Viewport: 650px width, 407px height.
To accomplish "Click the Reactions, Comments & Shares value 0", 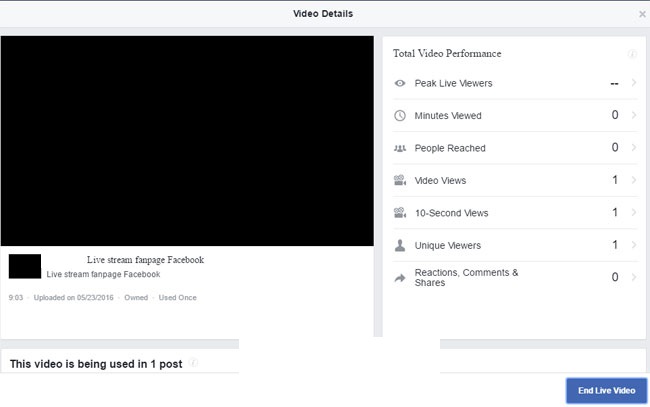I will click(615, 277).
